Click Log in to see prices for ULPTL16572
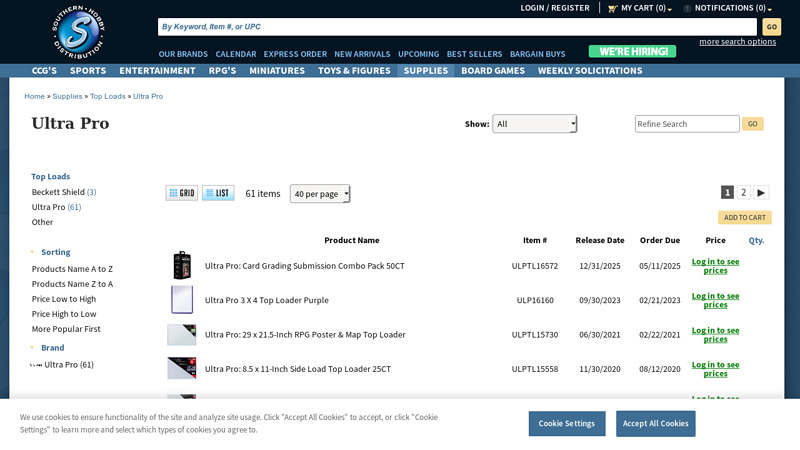Viewport: 800px width, 450px height. coord(715,266)
